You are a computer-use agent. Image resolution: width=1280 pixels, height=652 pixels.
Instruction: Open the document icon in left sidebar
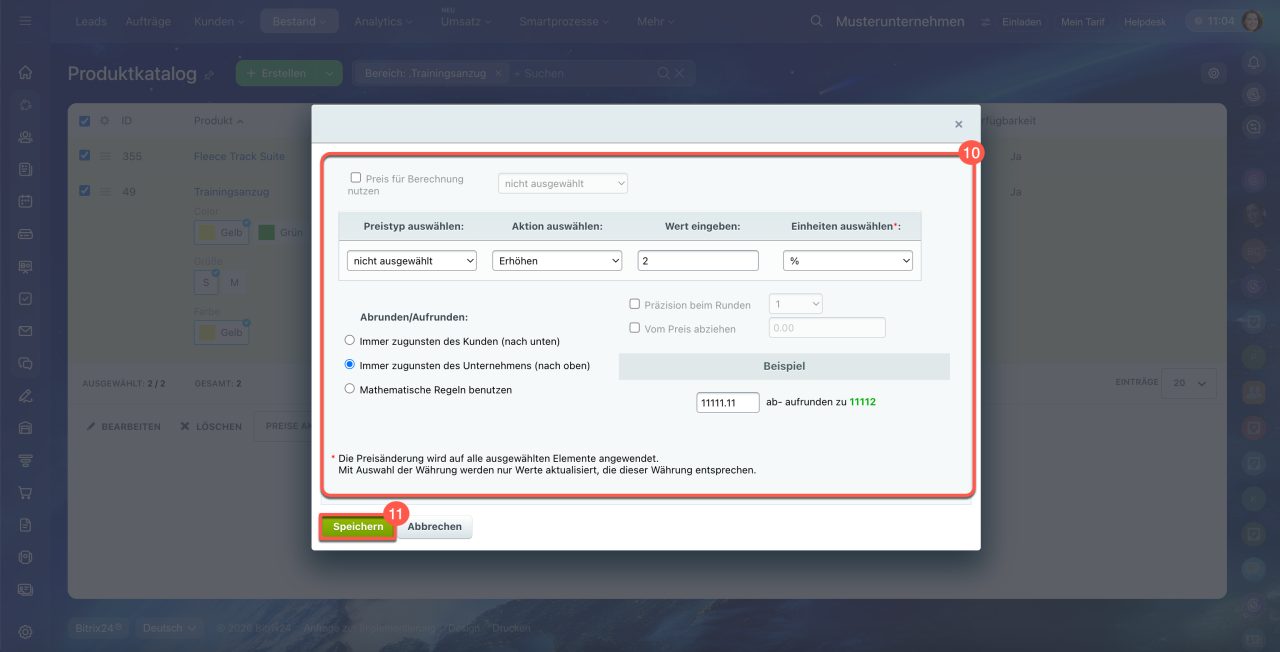click(25, 524)
